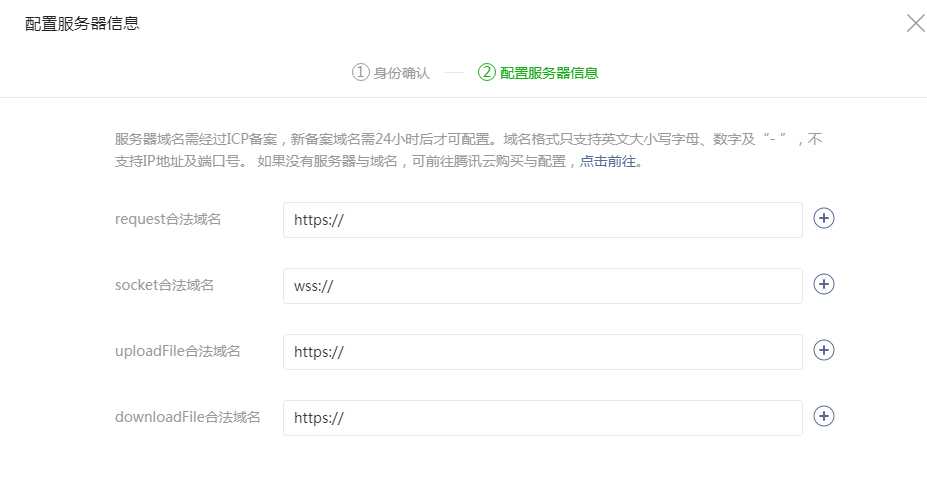Add another socket合法域名 entry with plus icon

coord(824,284)
